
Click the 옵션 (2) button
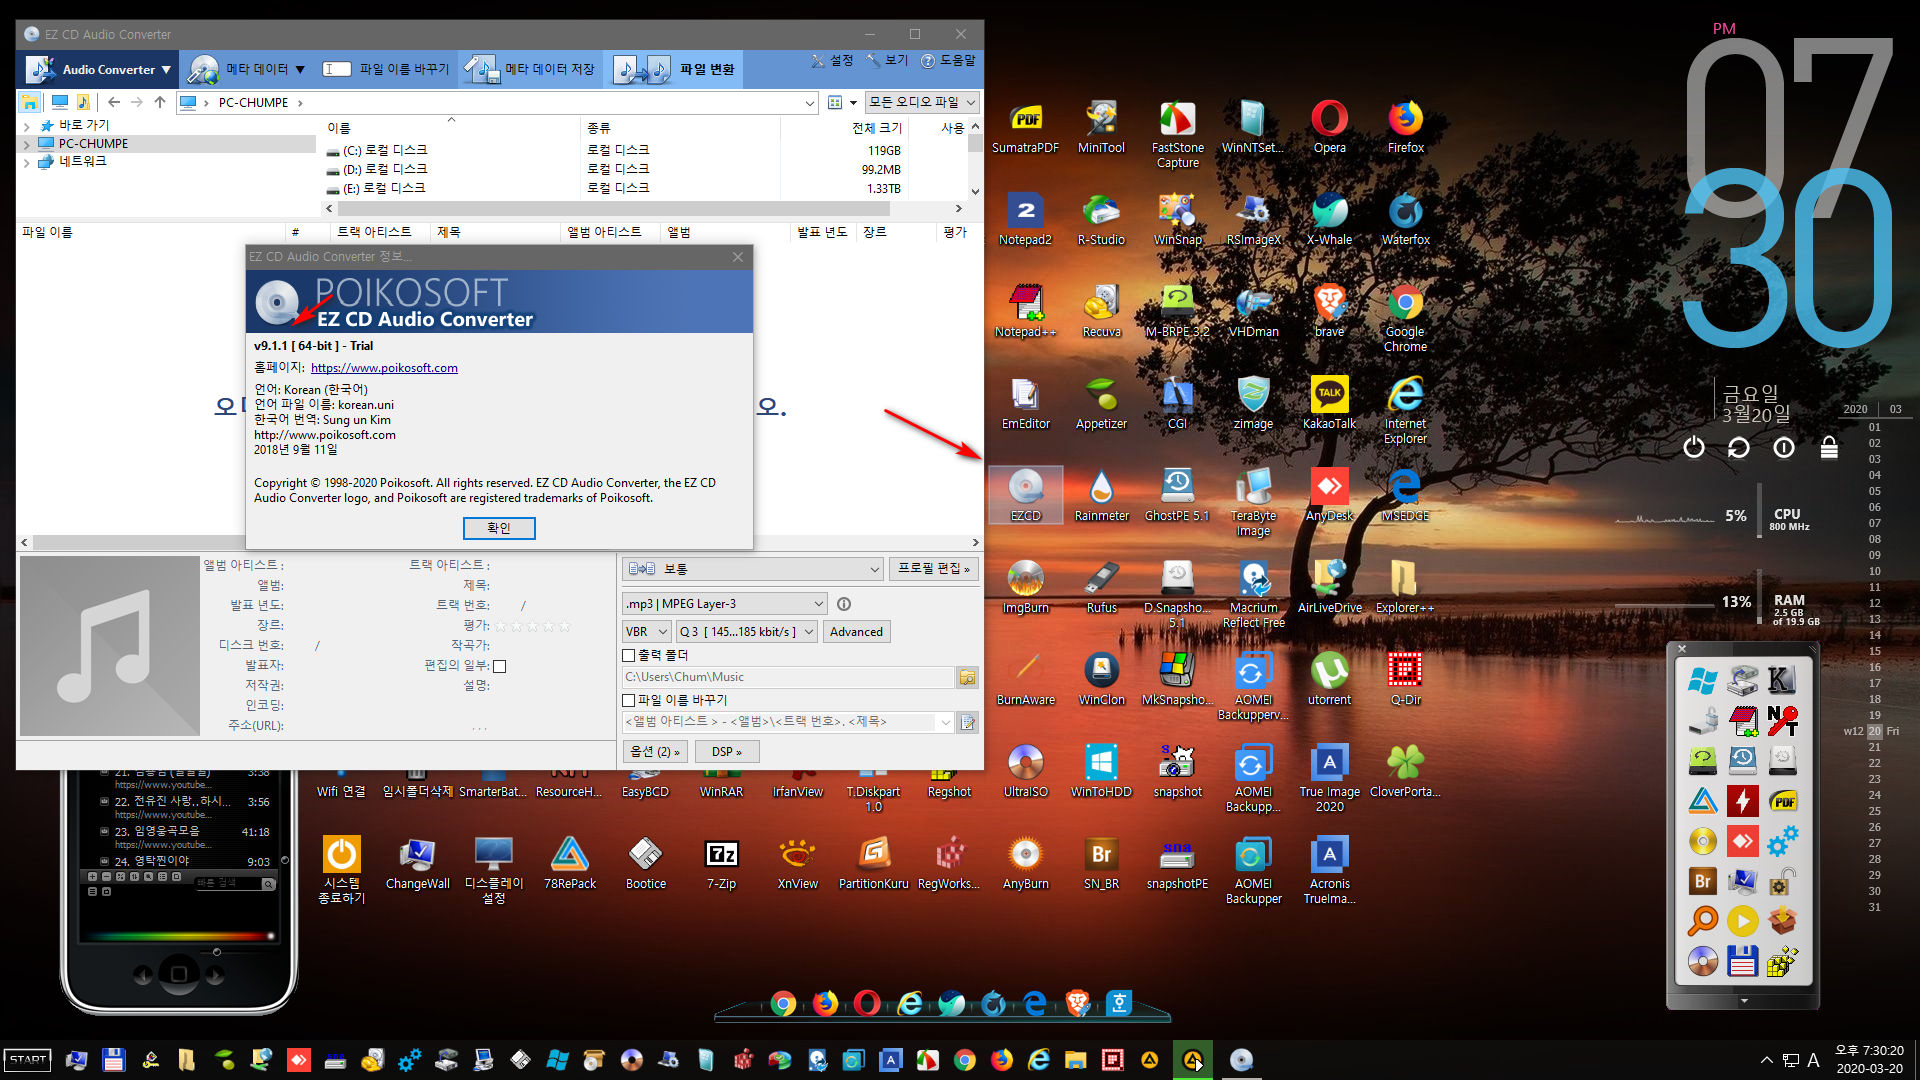tap(655, 752)
